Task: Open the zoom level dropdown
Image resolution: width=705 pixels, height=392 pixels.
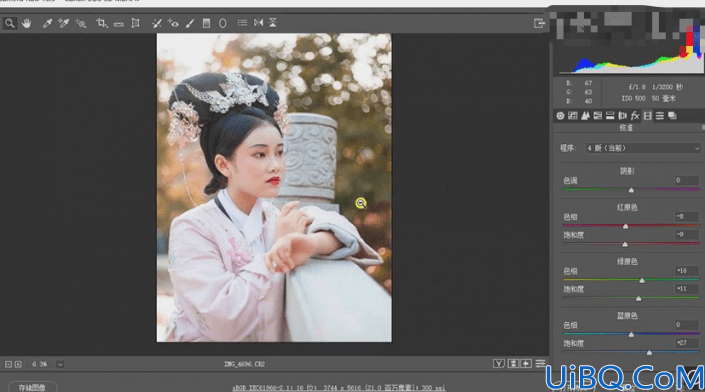Action: click(x=60, y=364)
